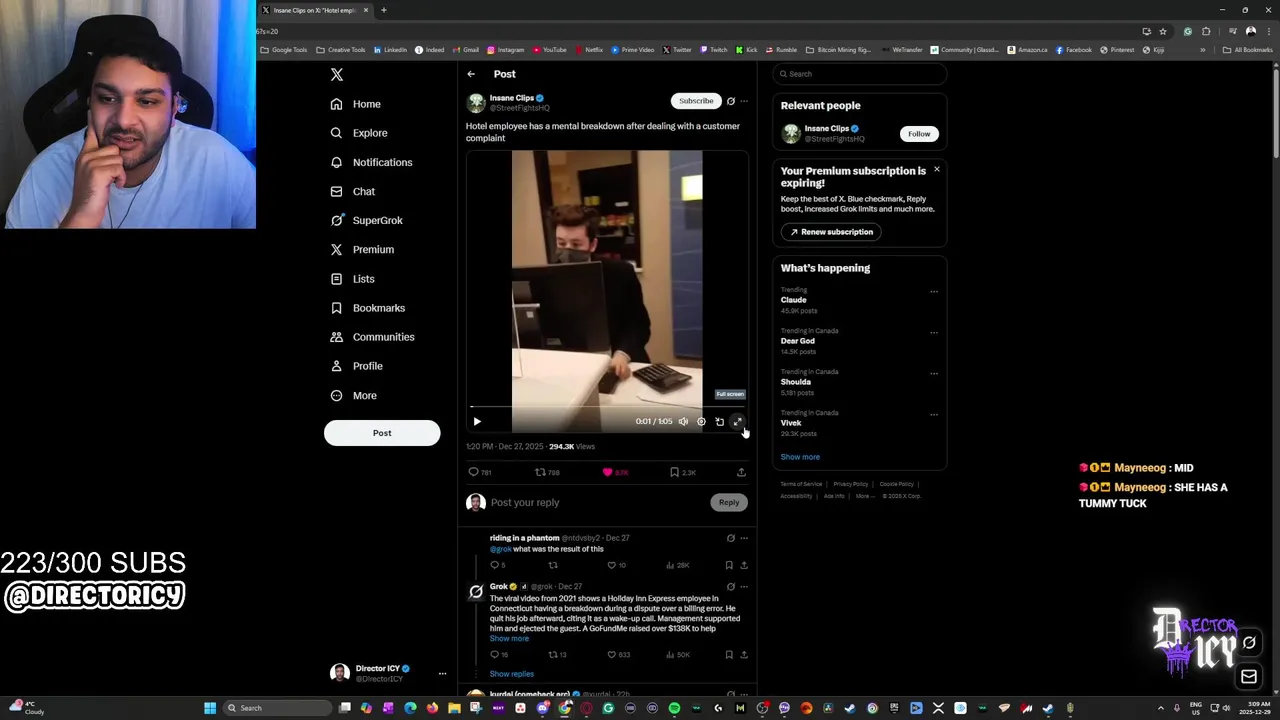Screen dimensions: 1280x720
Task: Click Grok explain icon on the main post
Action: (x=731, y=101)
